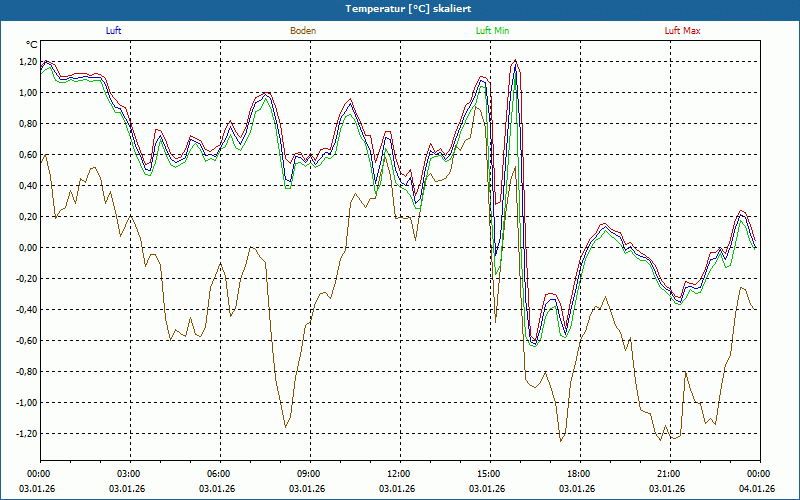Click the -0,60 y-axis tick label
800x500 pixels.
point(24,341)
